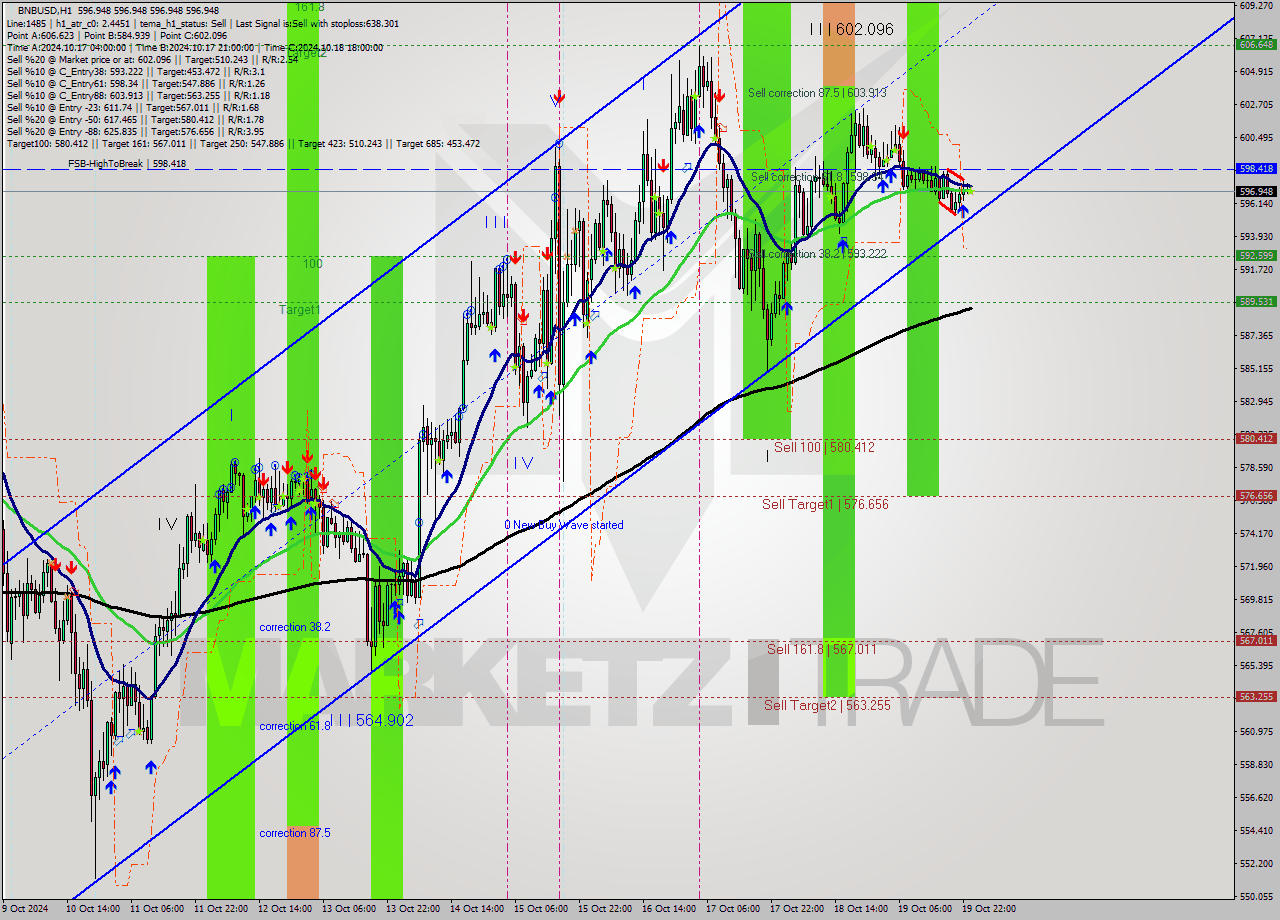Select the green 589.531 price tag
Screen dimensions: 1280x920
coord(1256,301)
